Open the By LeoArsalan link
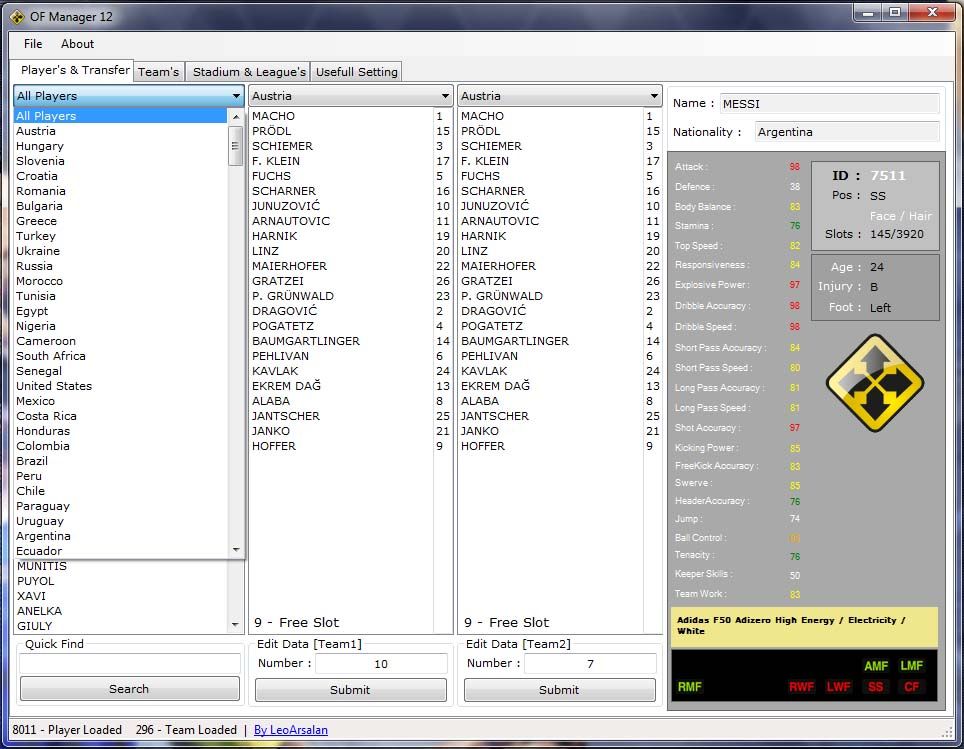The width and height of the screenshot is (964, 749). click(290, 730)
